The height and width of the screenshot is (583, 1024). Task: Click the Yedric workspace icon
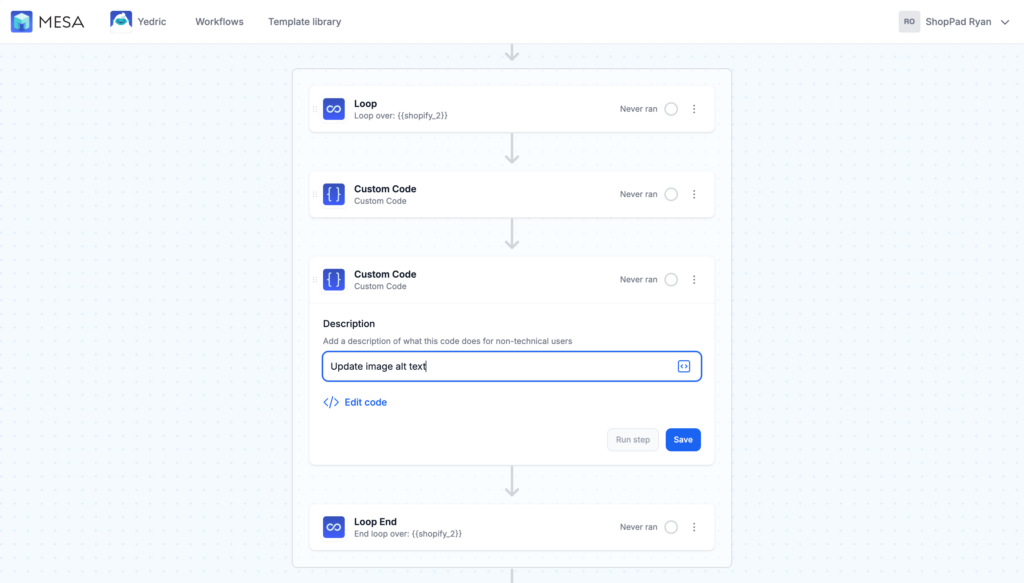tap(122, 20)
